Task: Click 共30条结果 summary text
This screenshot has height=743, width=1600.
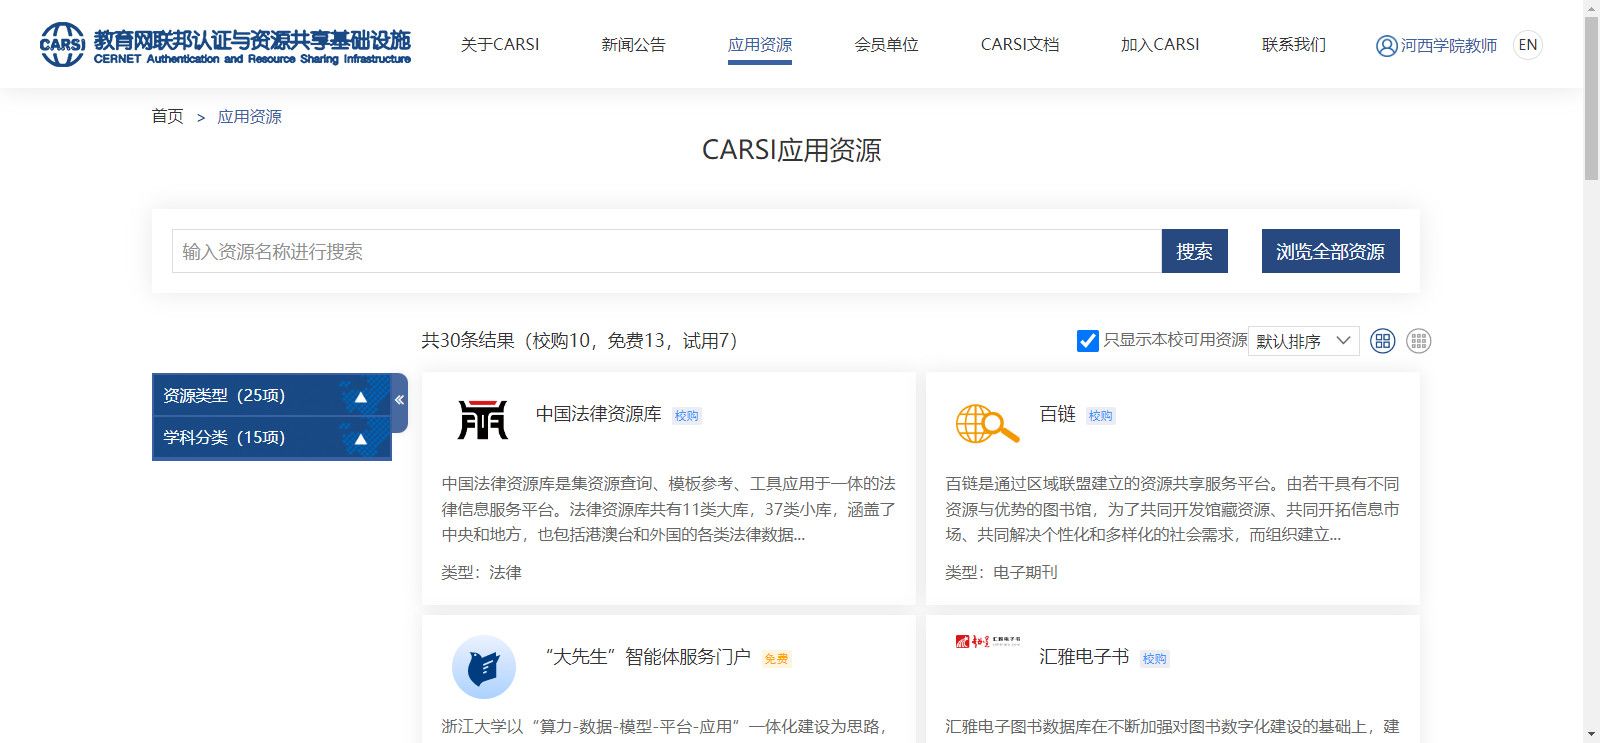Action: click(580, 341)
